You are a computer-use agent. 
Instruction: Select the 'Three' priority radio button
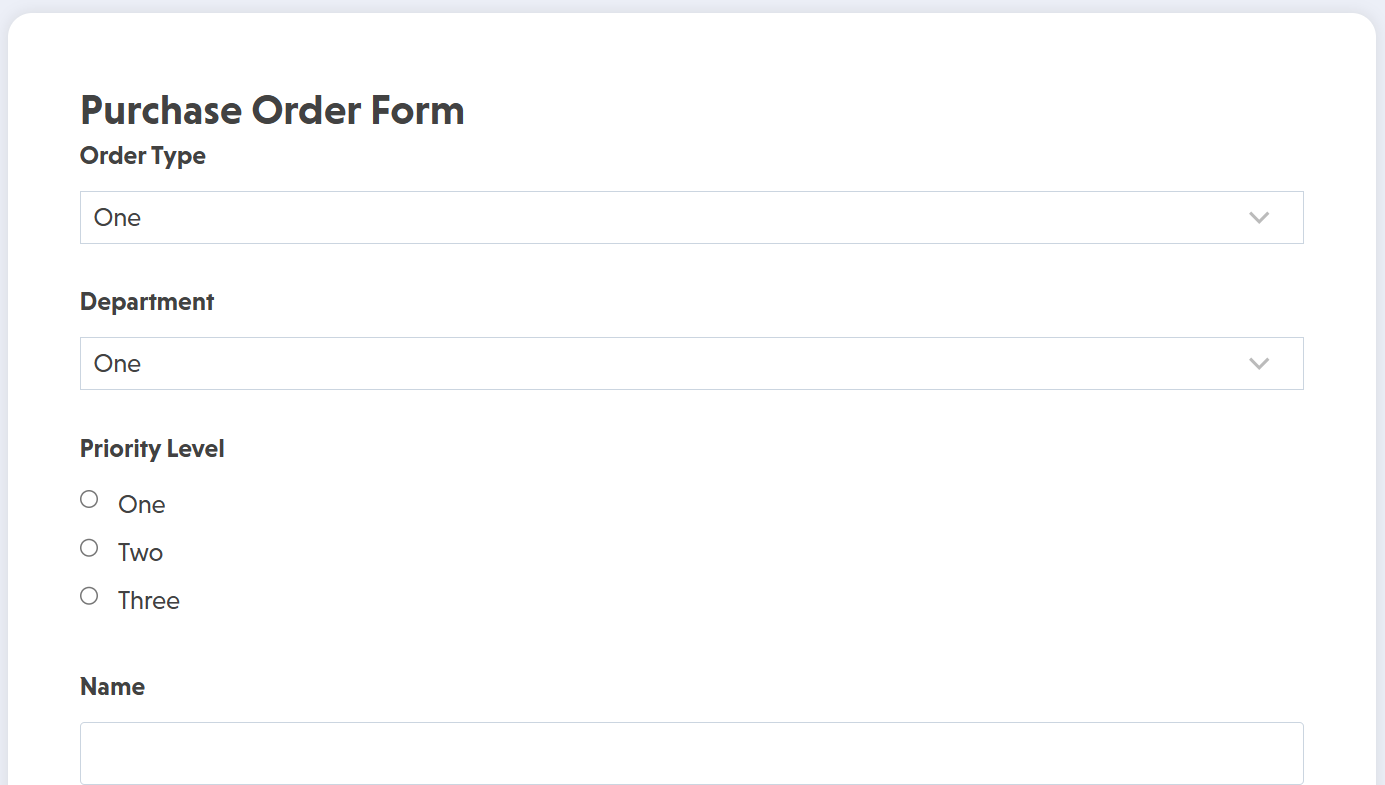(x=88, y=595)
